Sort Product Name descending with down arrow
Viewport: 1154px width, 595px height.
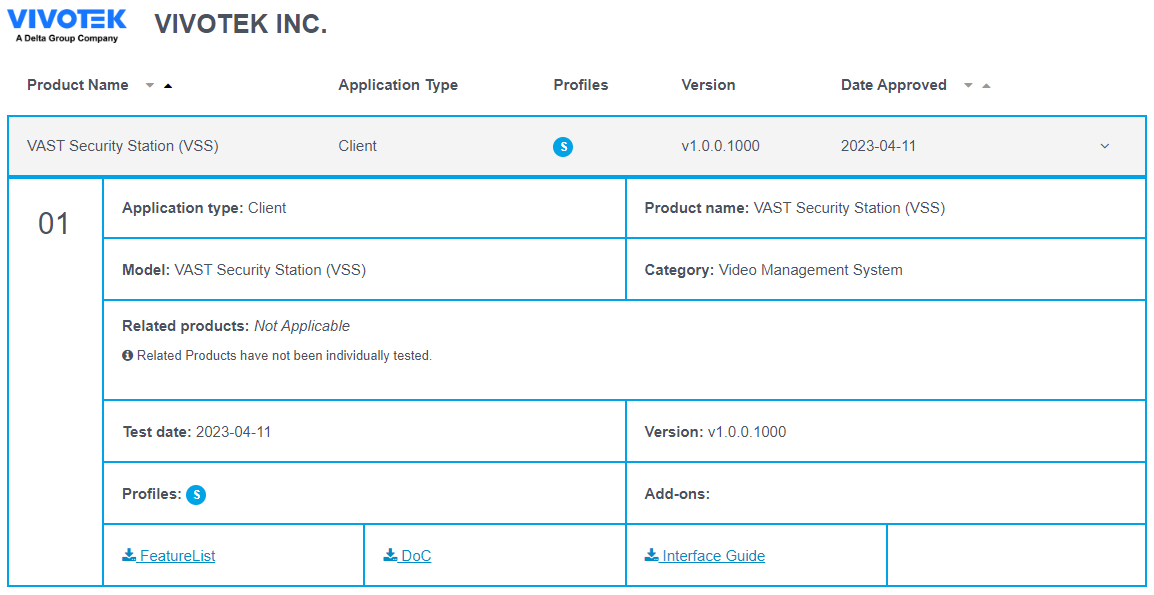tap(150, 86)
